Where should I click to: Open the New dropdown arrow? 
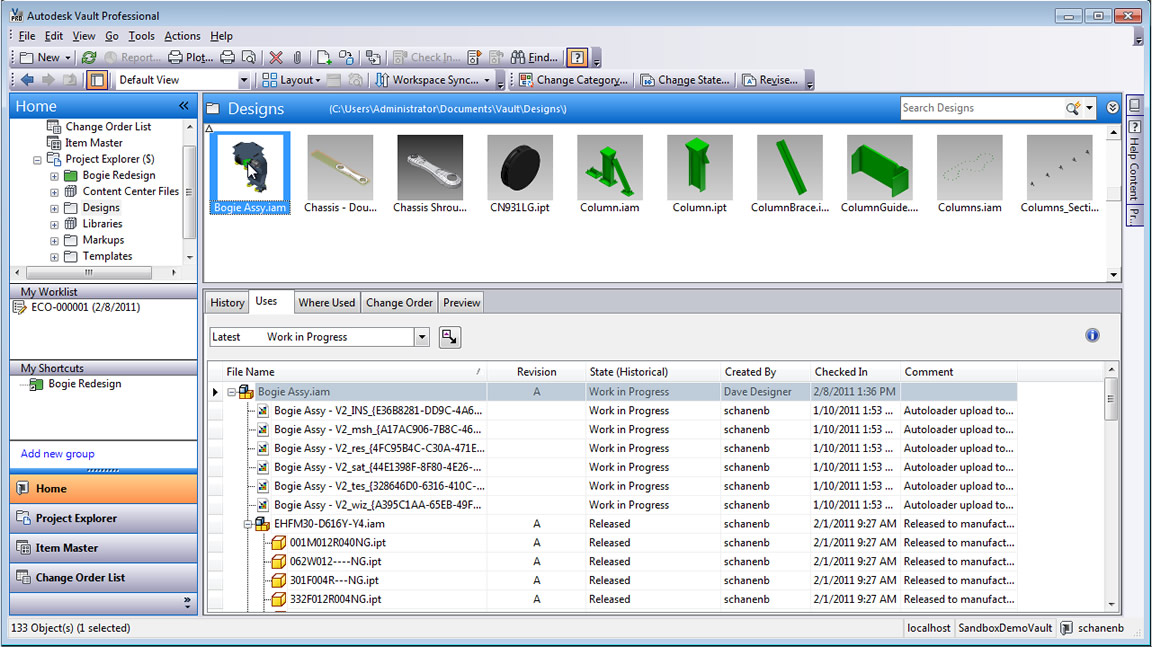[68, 57]
